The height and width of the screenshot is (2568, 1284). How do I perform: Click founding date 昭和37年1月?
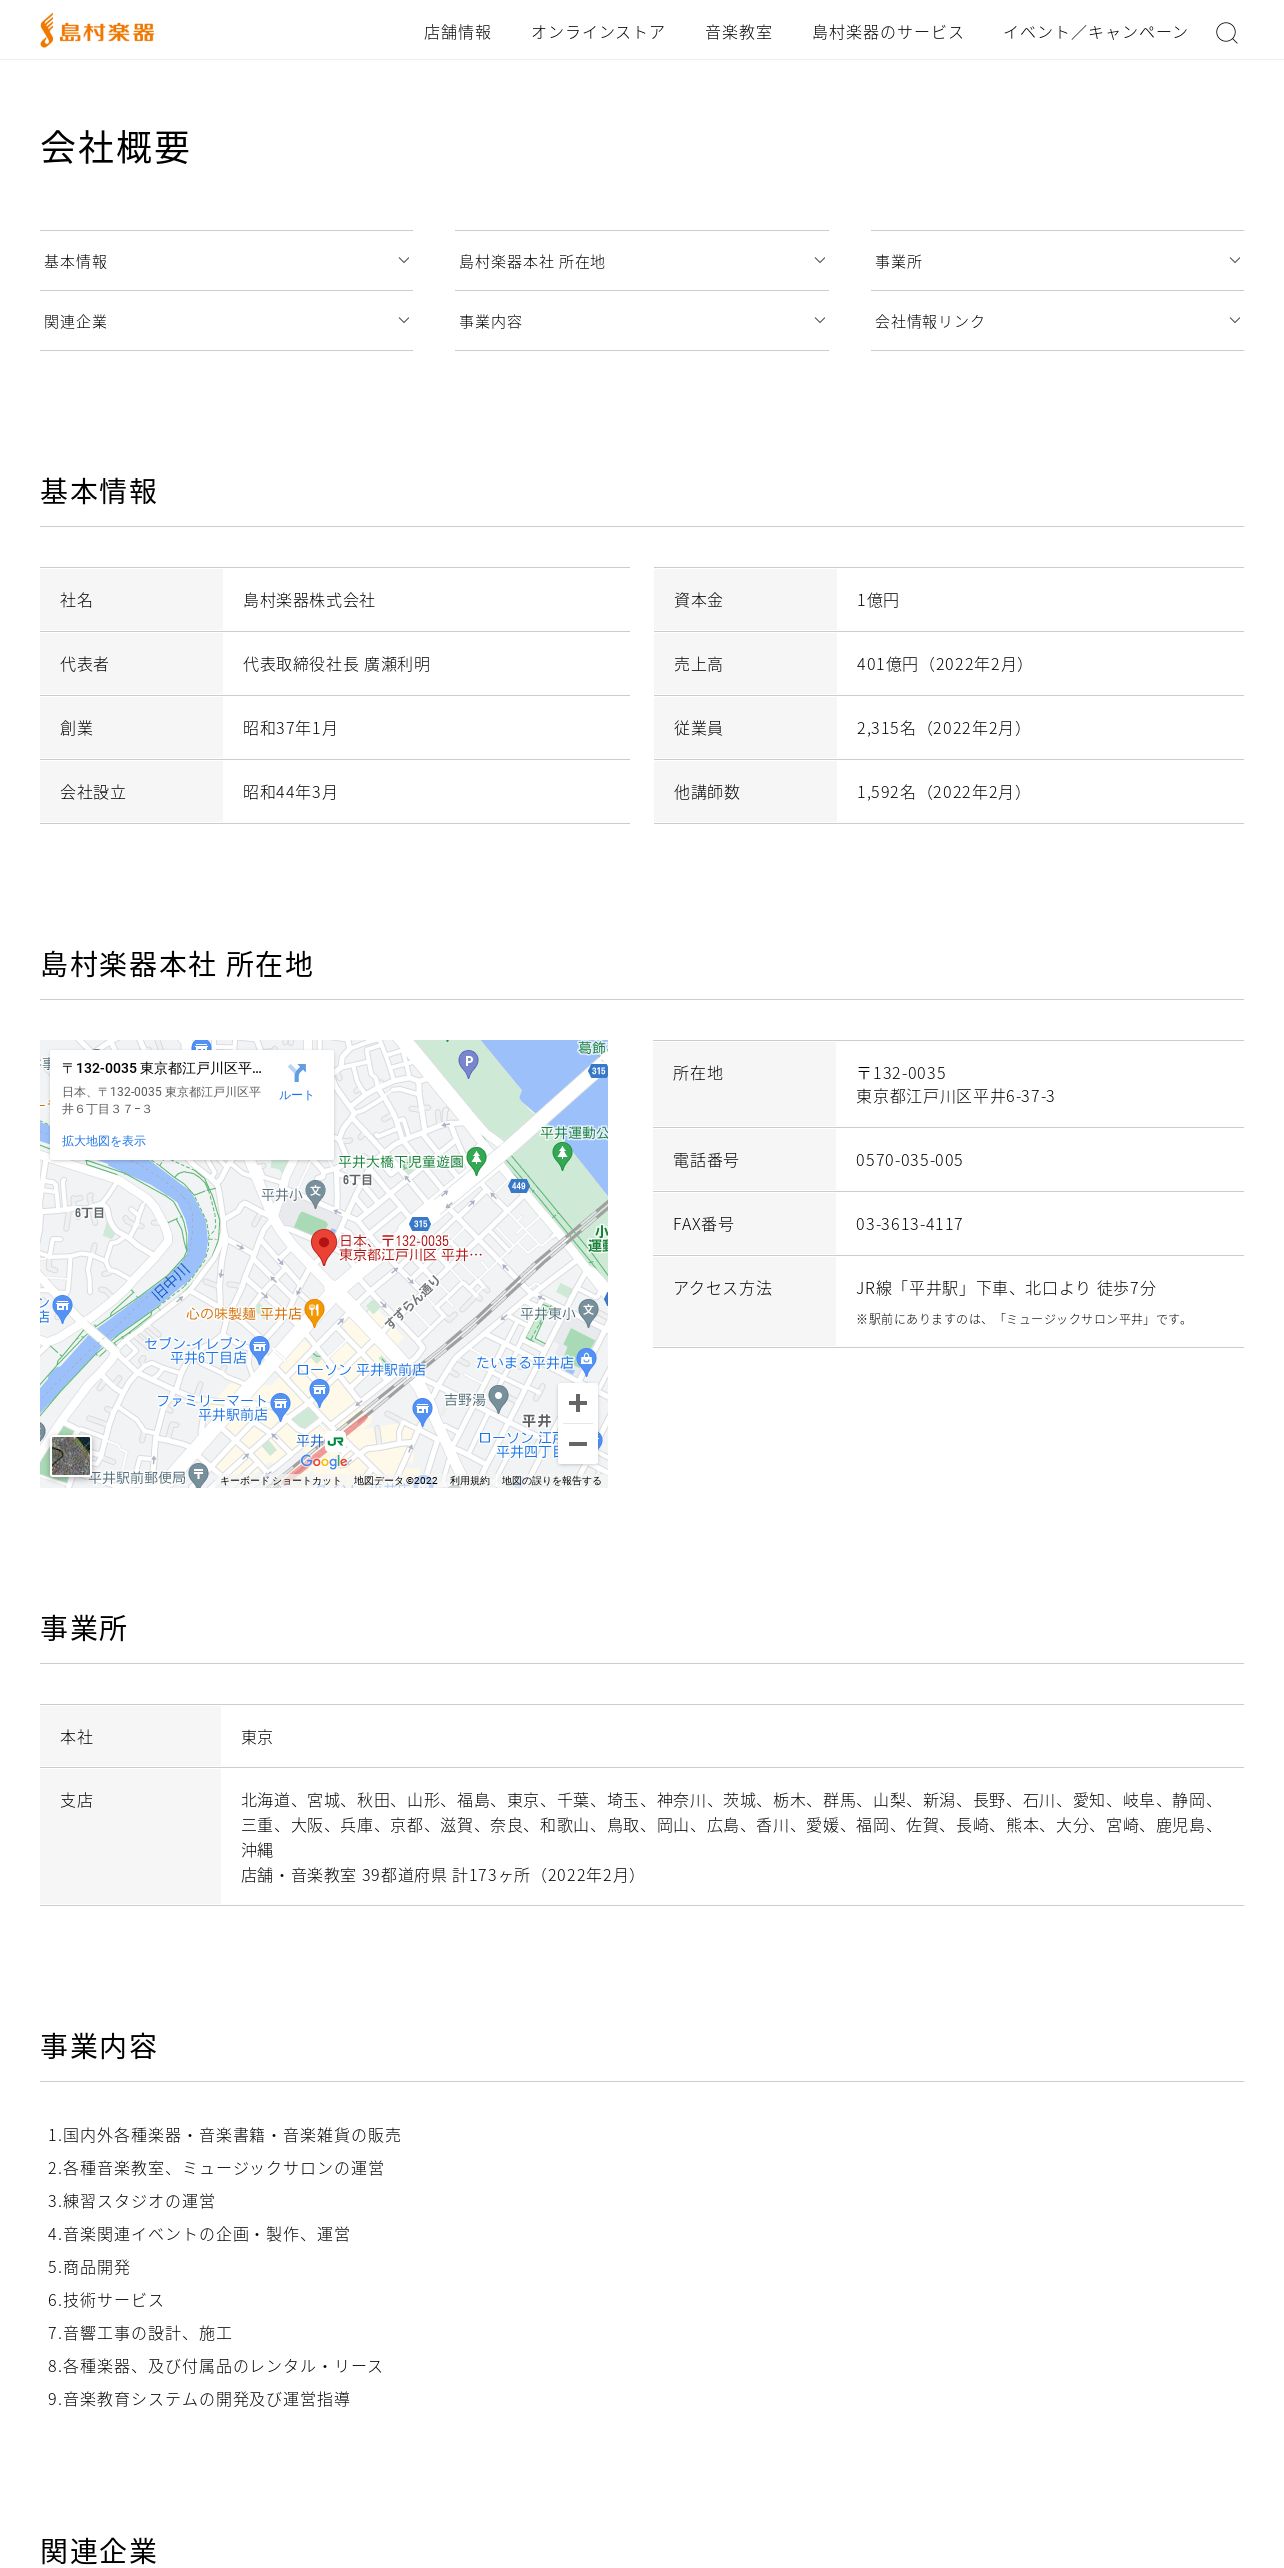click(290, 728)
